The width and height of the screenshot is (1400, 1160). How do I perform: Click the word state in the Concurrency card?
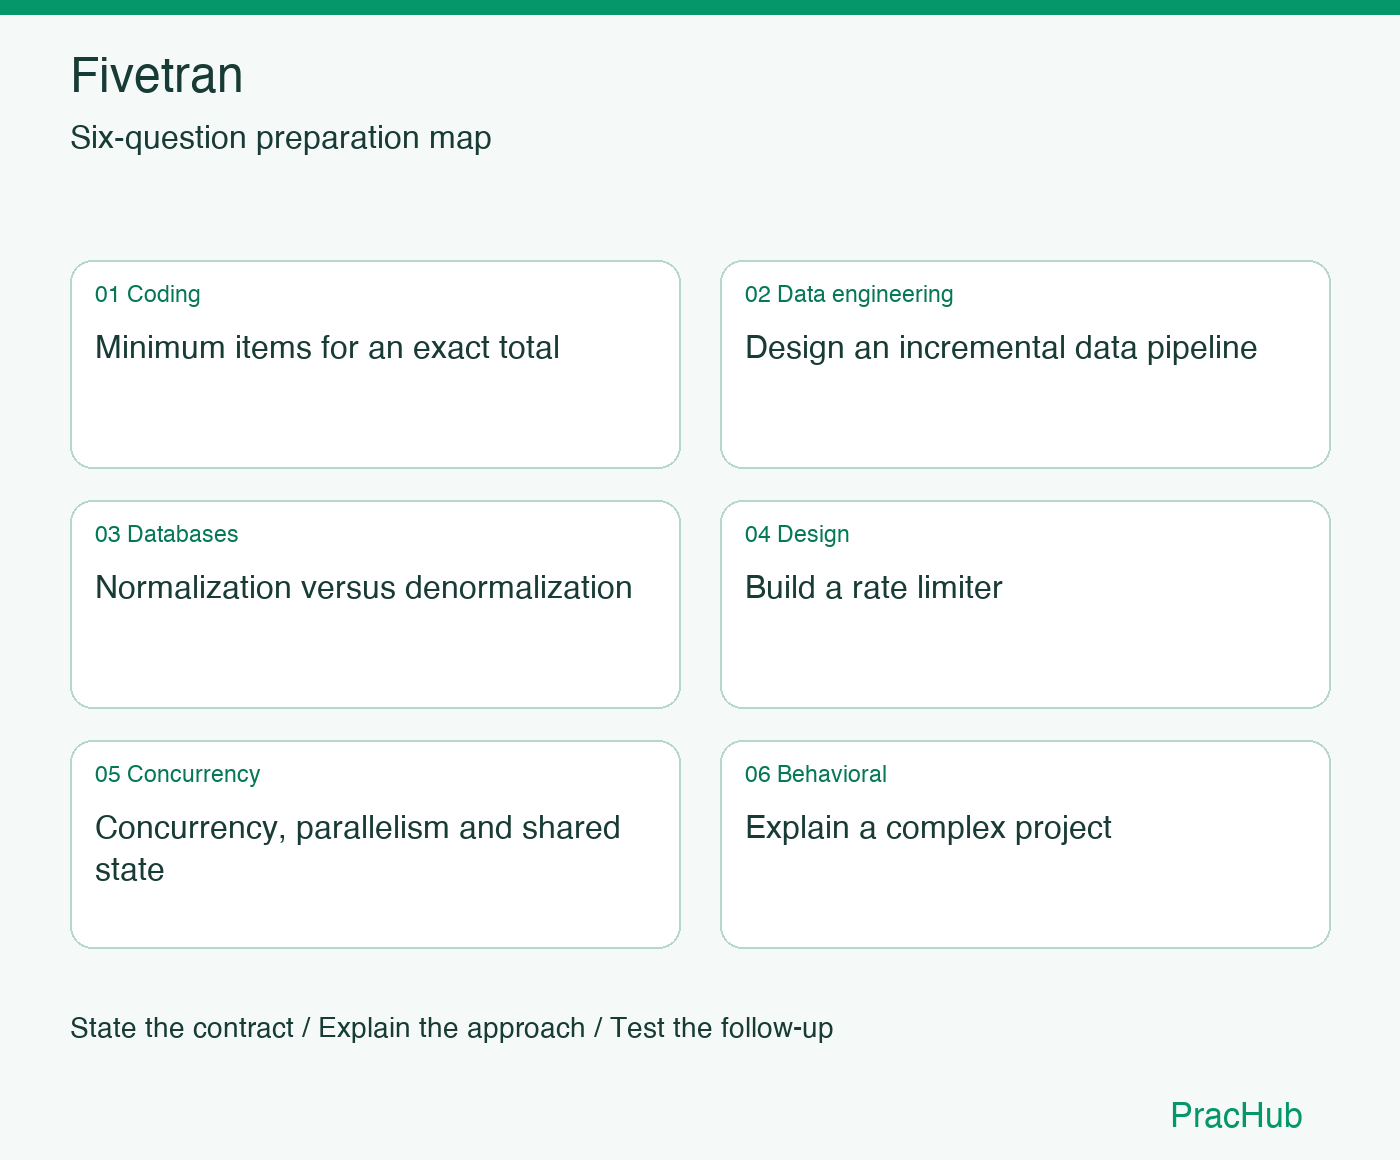click(x=130, y=870)
